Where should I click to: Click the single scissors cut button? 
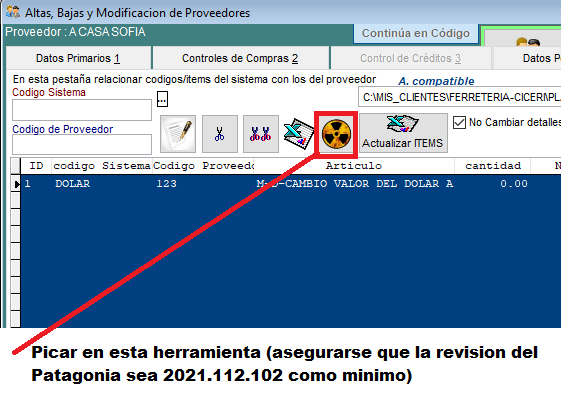click(x=220, y=134)
